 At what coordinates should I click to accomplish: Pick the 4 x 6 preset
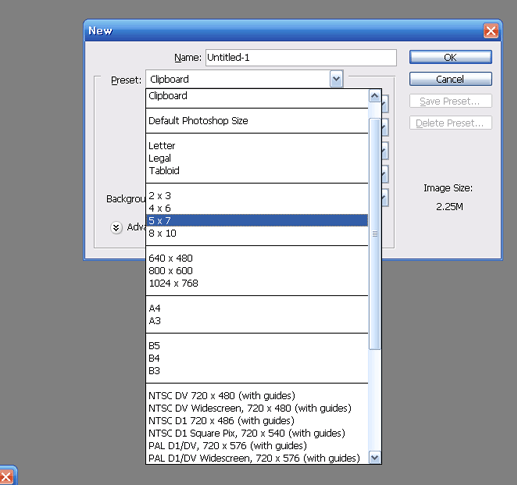click(x=257, y=208)
